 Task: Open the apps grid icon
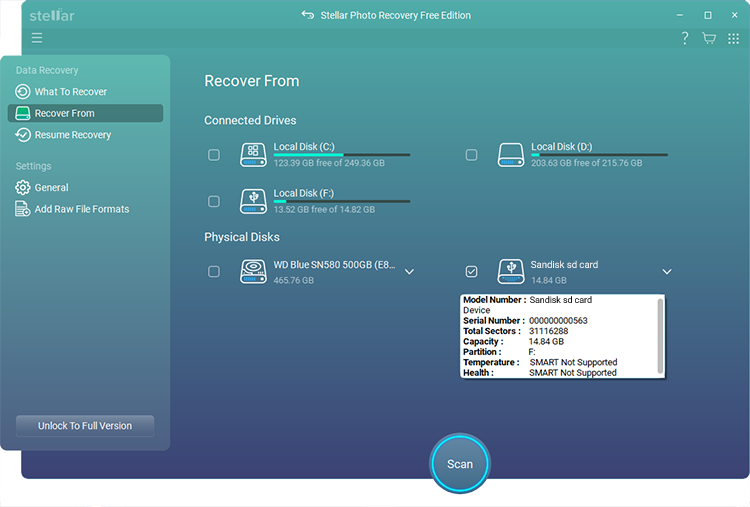733,38
